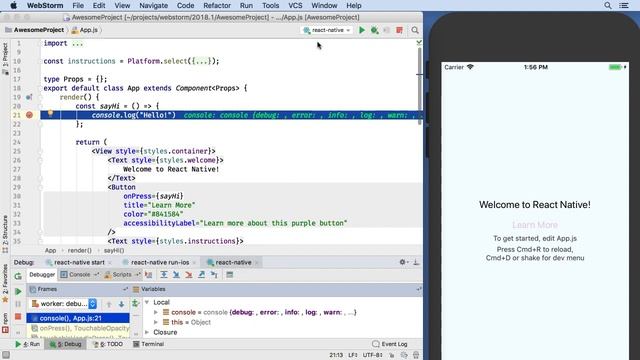
Task: Select the next frame down arrow
Action: 122,304
